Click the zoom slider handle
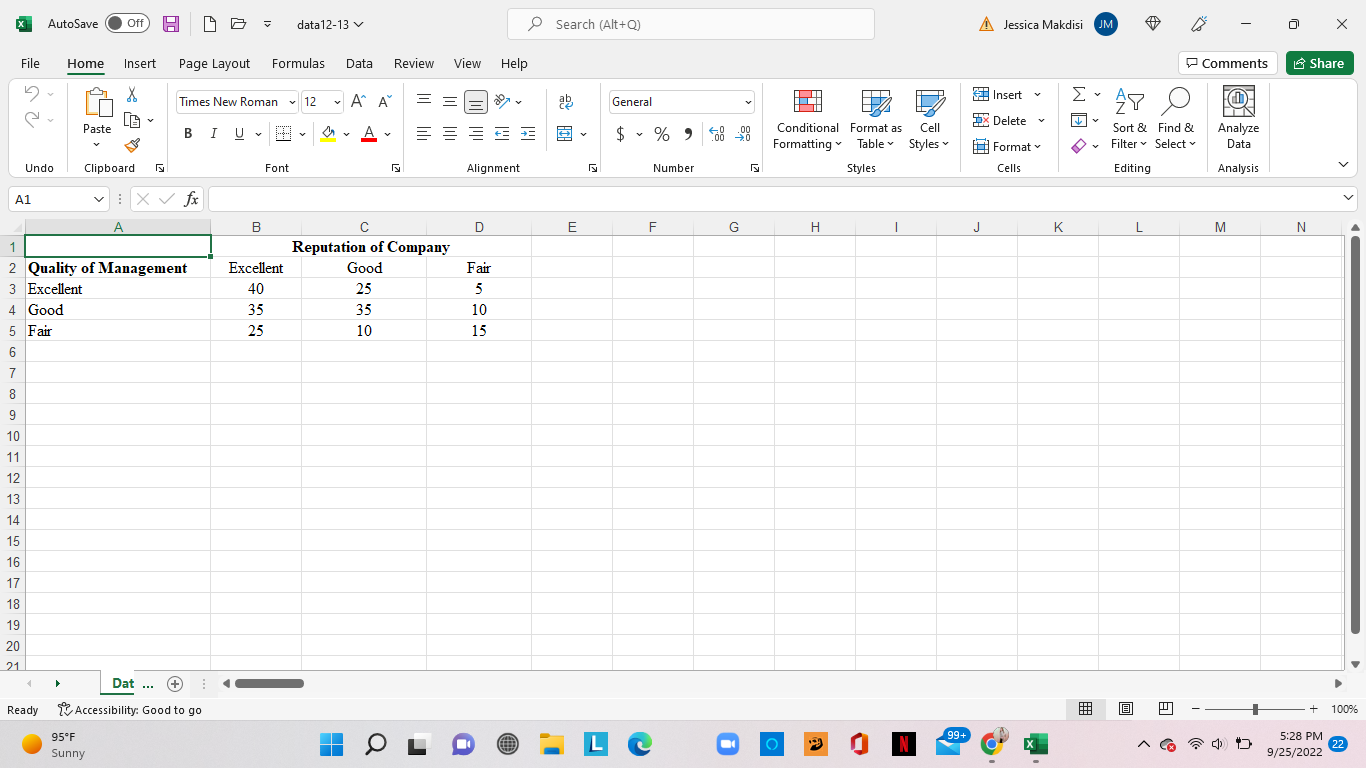The height and width of the screenshot is (768, 1366). (x=1255, y=709)
